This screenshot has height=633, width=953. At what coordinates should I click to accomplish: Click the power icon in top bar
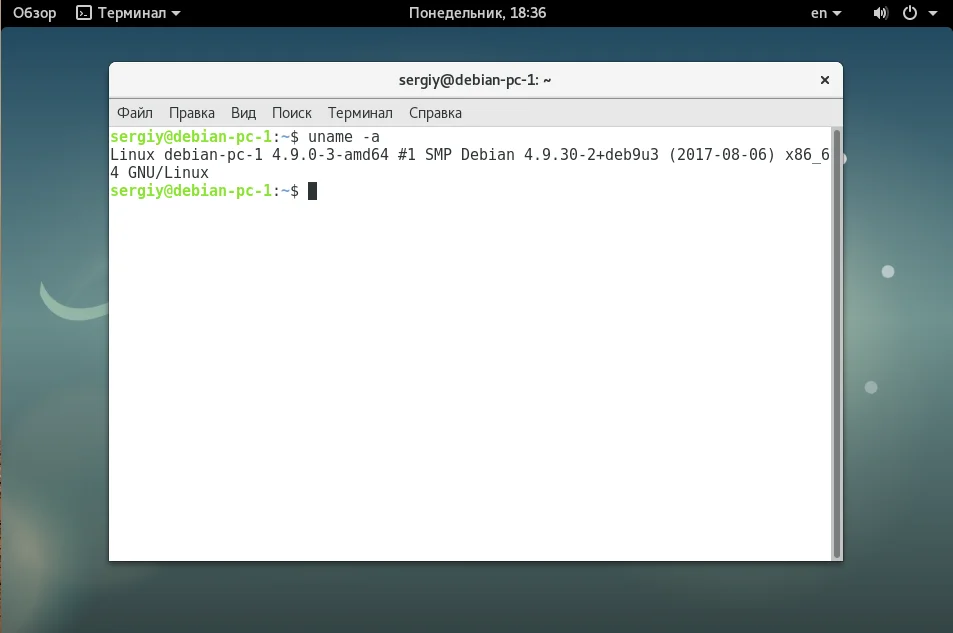[910, 13]
